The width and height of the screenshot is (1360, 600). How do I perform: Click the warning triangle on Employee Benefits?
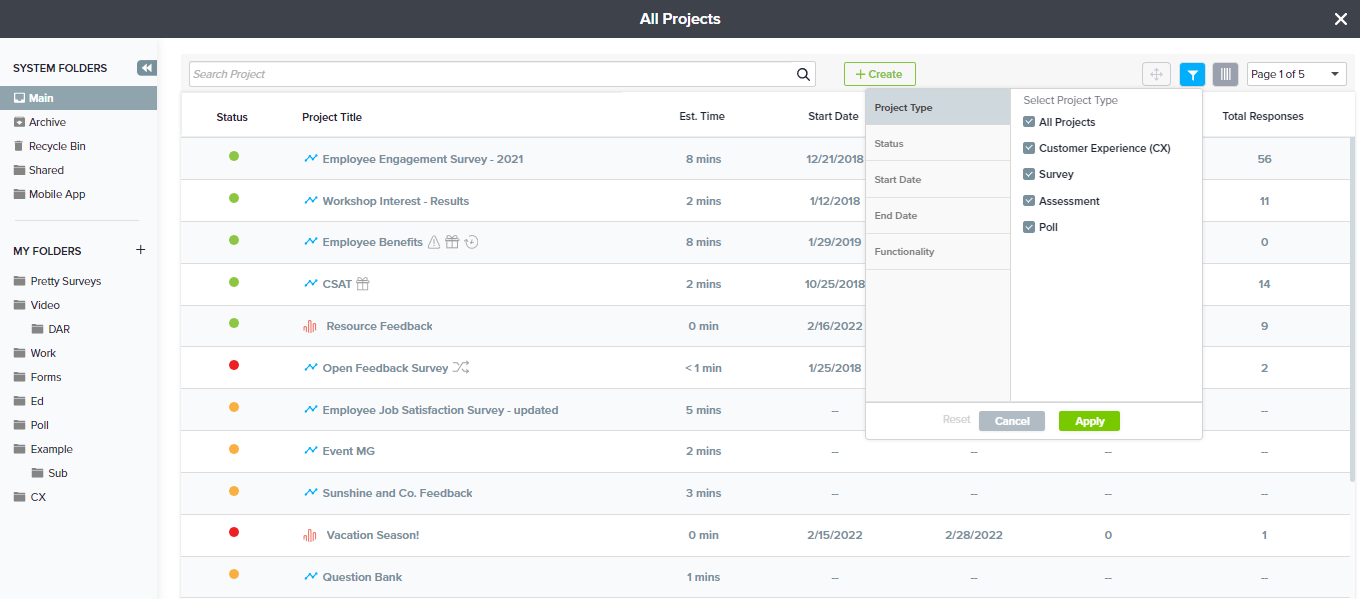pyautogui.click(x=434, y=242)
